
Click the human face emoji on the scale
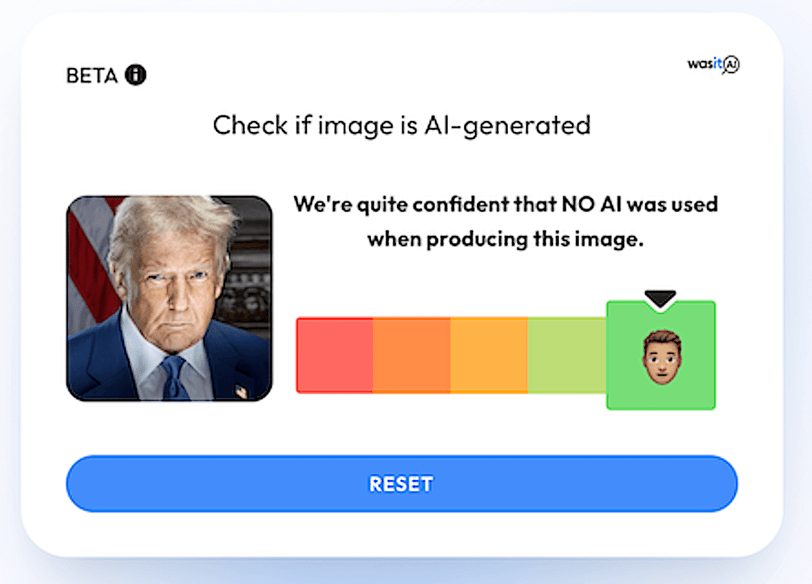click(x=662, y=357)
